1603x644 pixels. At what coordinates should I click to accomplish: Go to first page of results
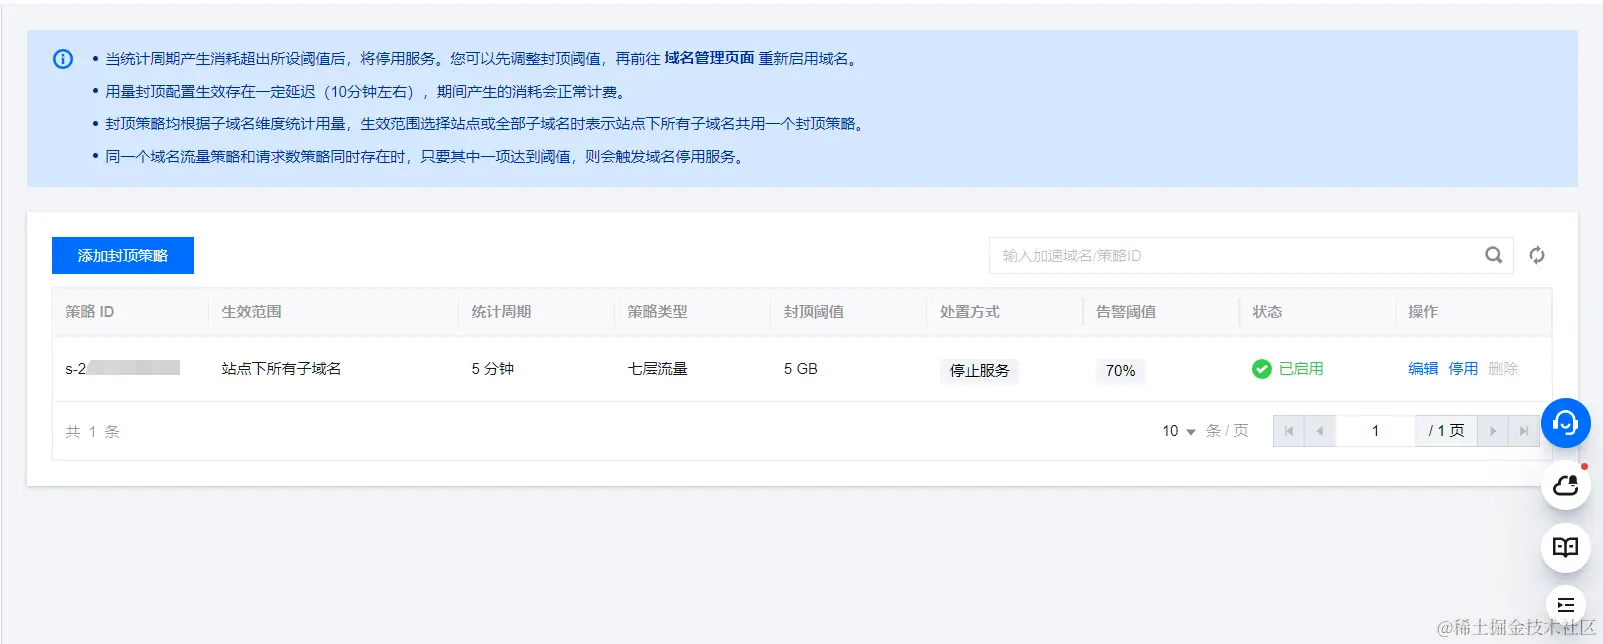coord(1289,431)
